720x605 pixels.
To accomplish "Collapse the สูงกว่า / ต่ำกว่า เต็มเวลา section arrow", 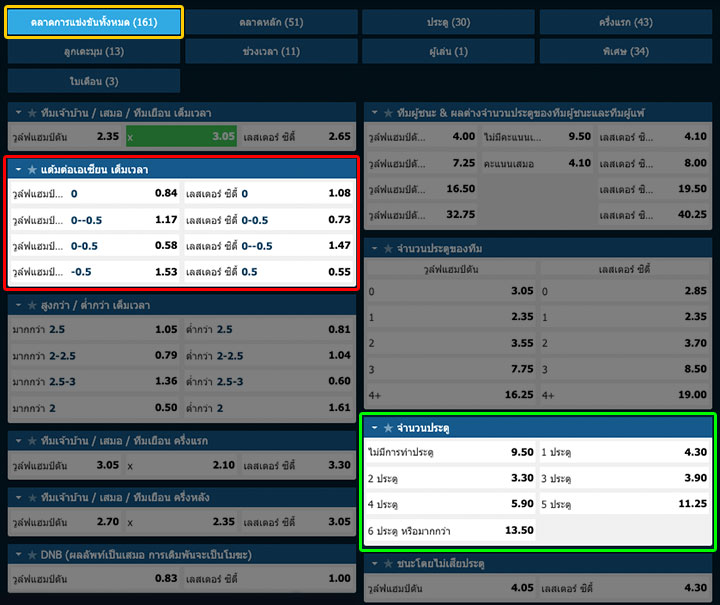I will click(18, 305).
